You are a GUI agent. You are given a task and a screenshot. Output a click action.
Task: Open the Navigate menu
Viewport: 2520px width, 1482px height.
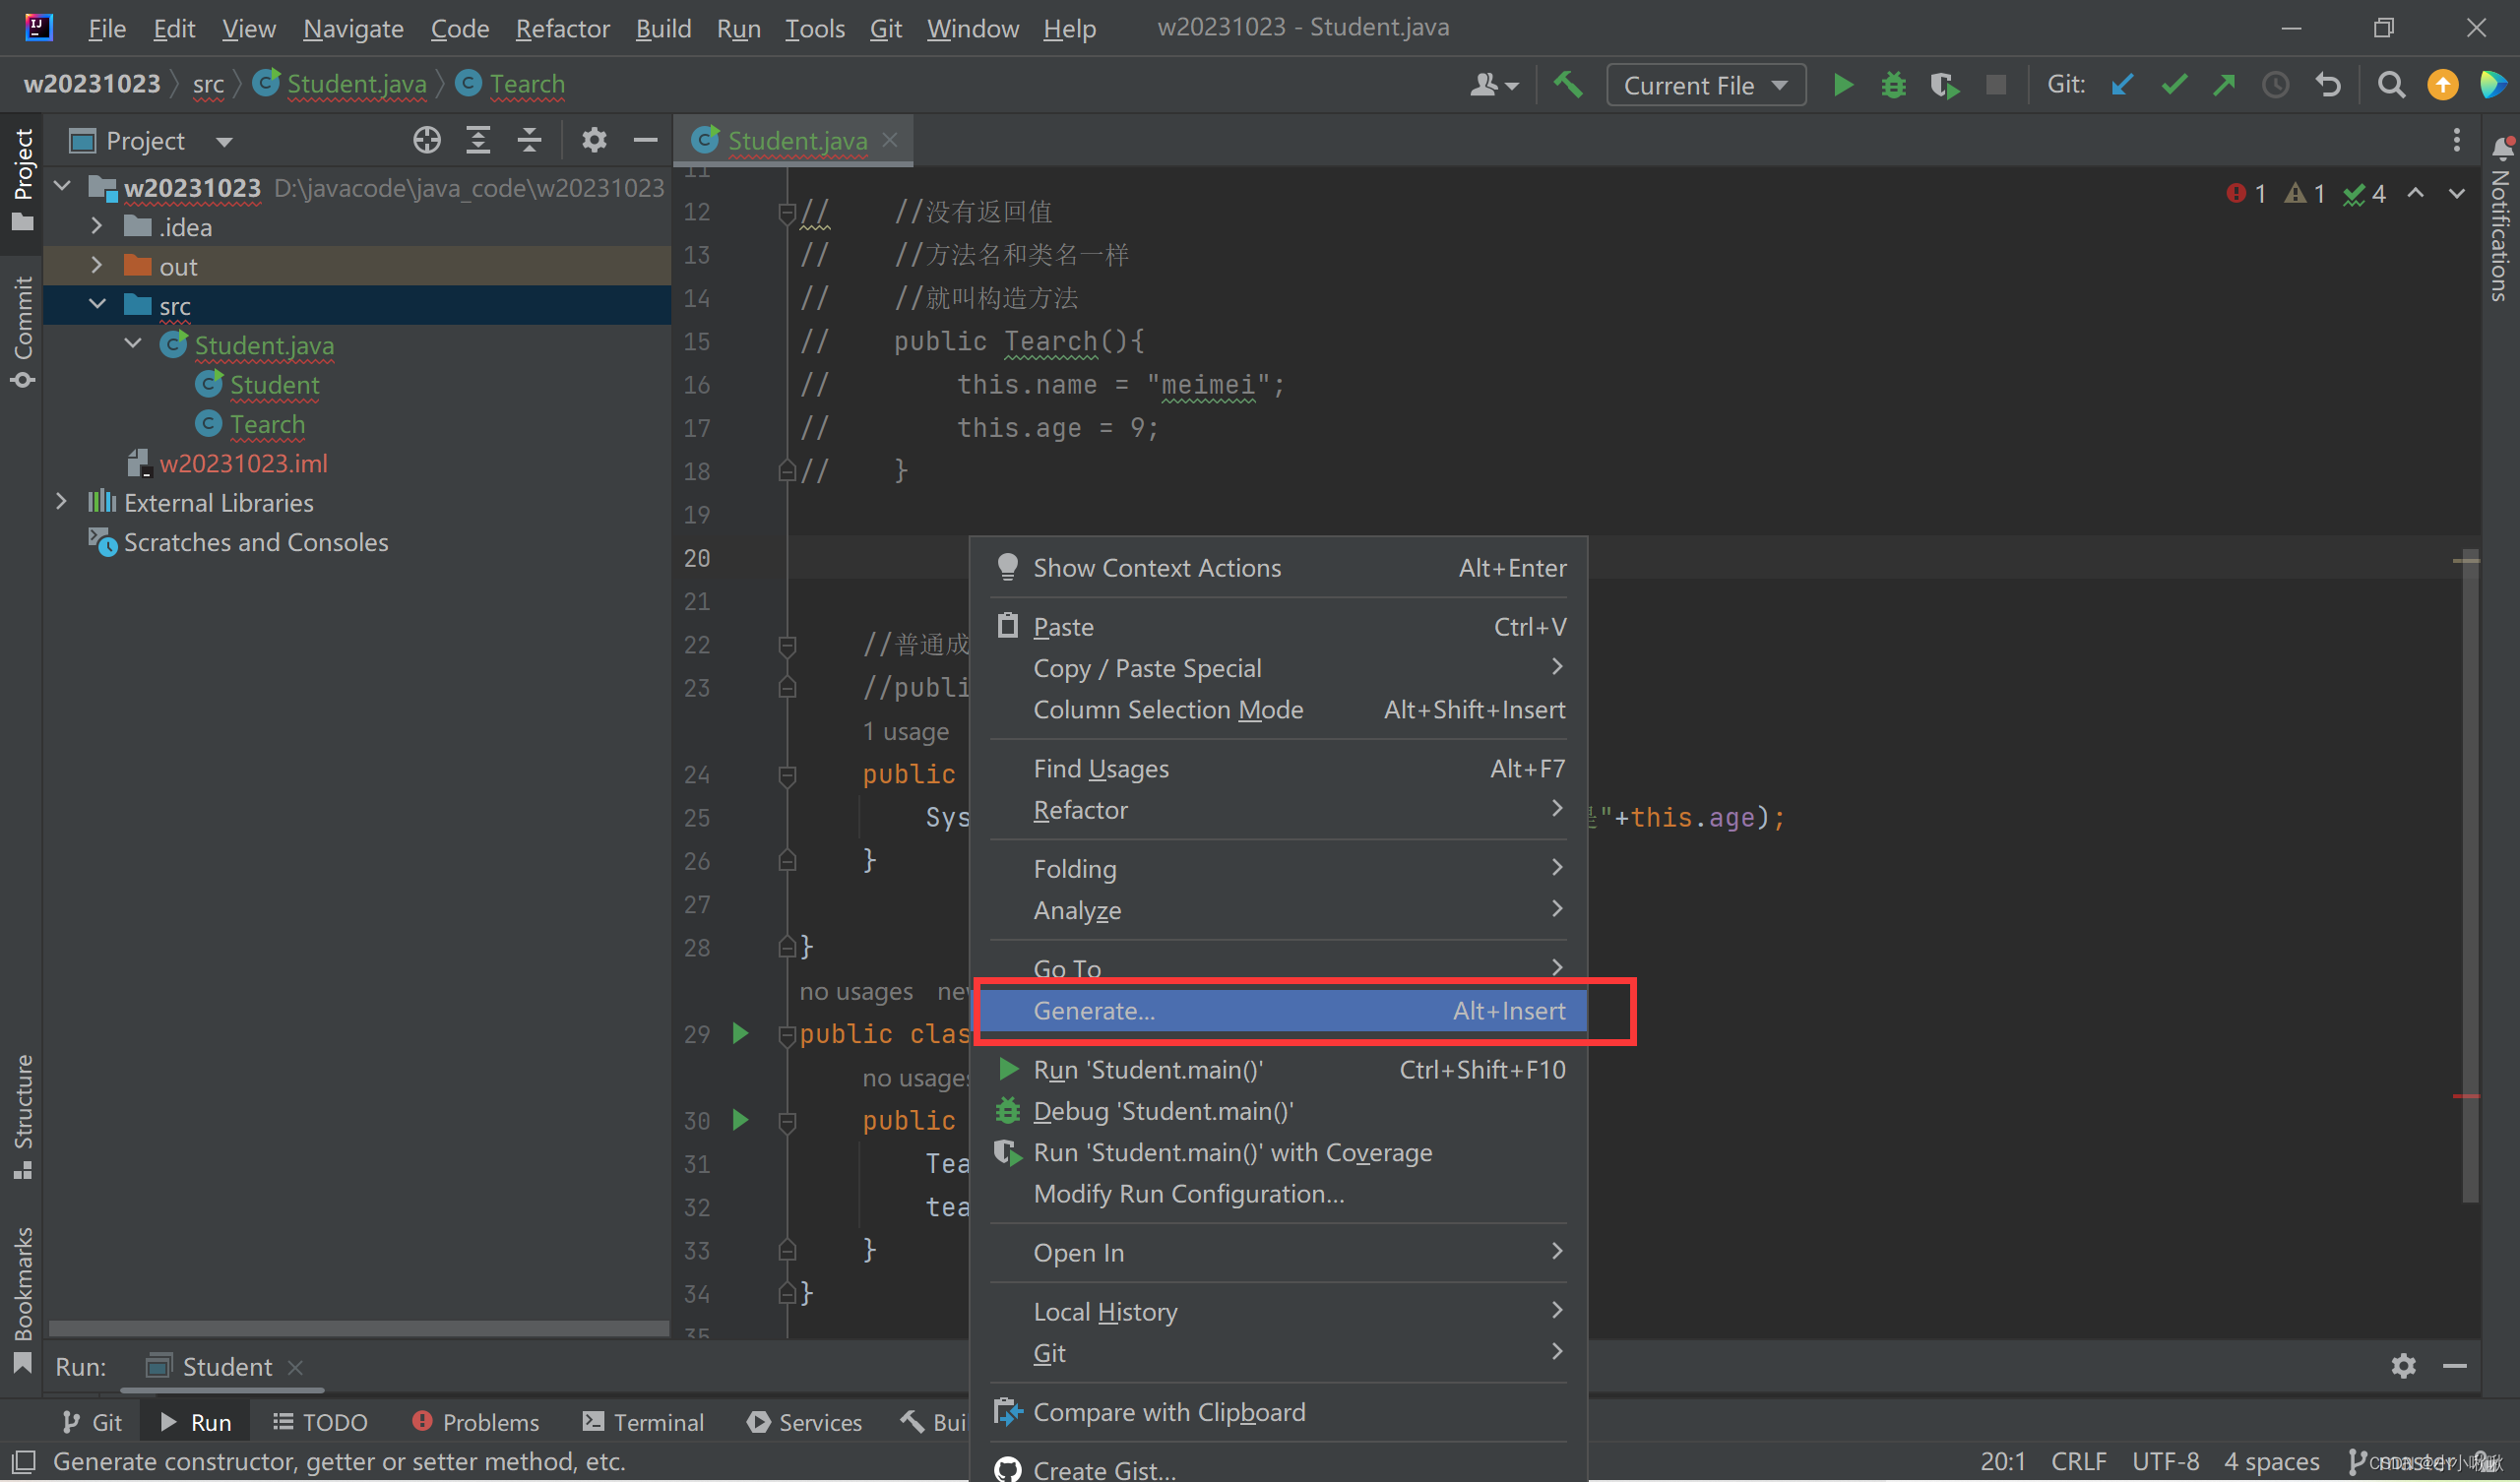tap(353, 28)
